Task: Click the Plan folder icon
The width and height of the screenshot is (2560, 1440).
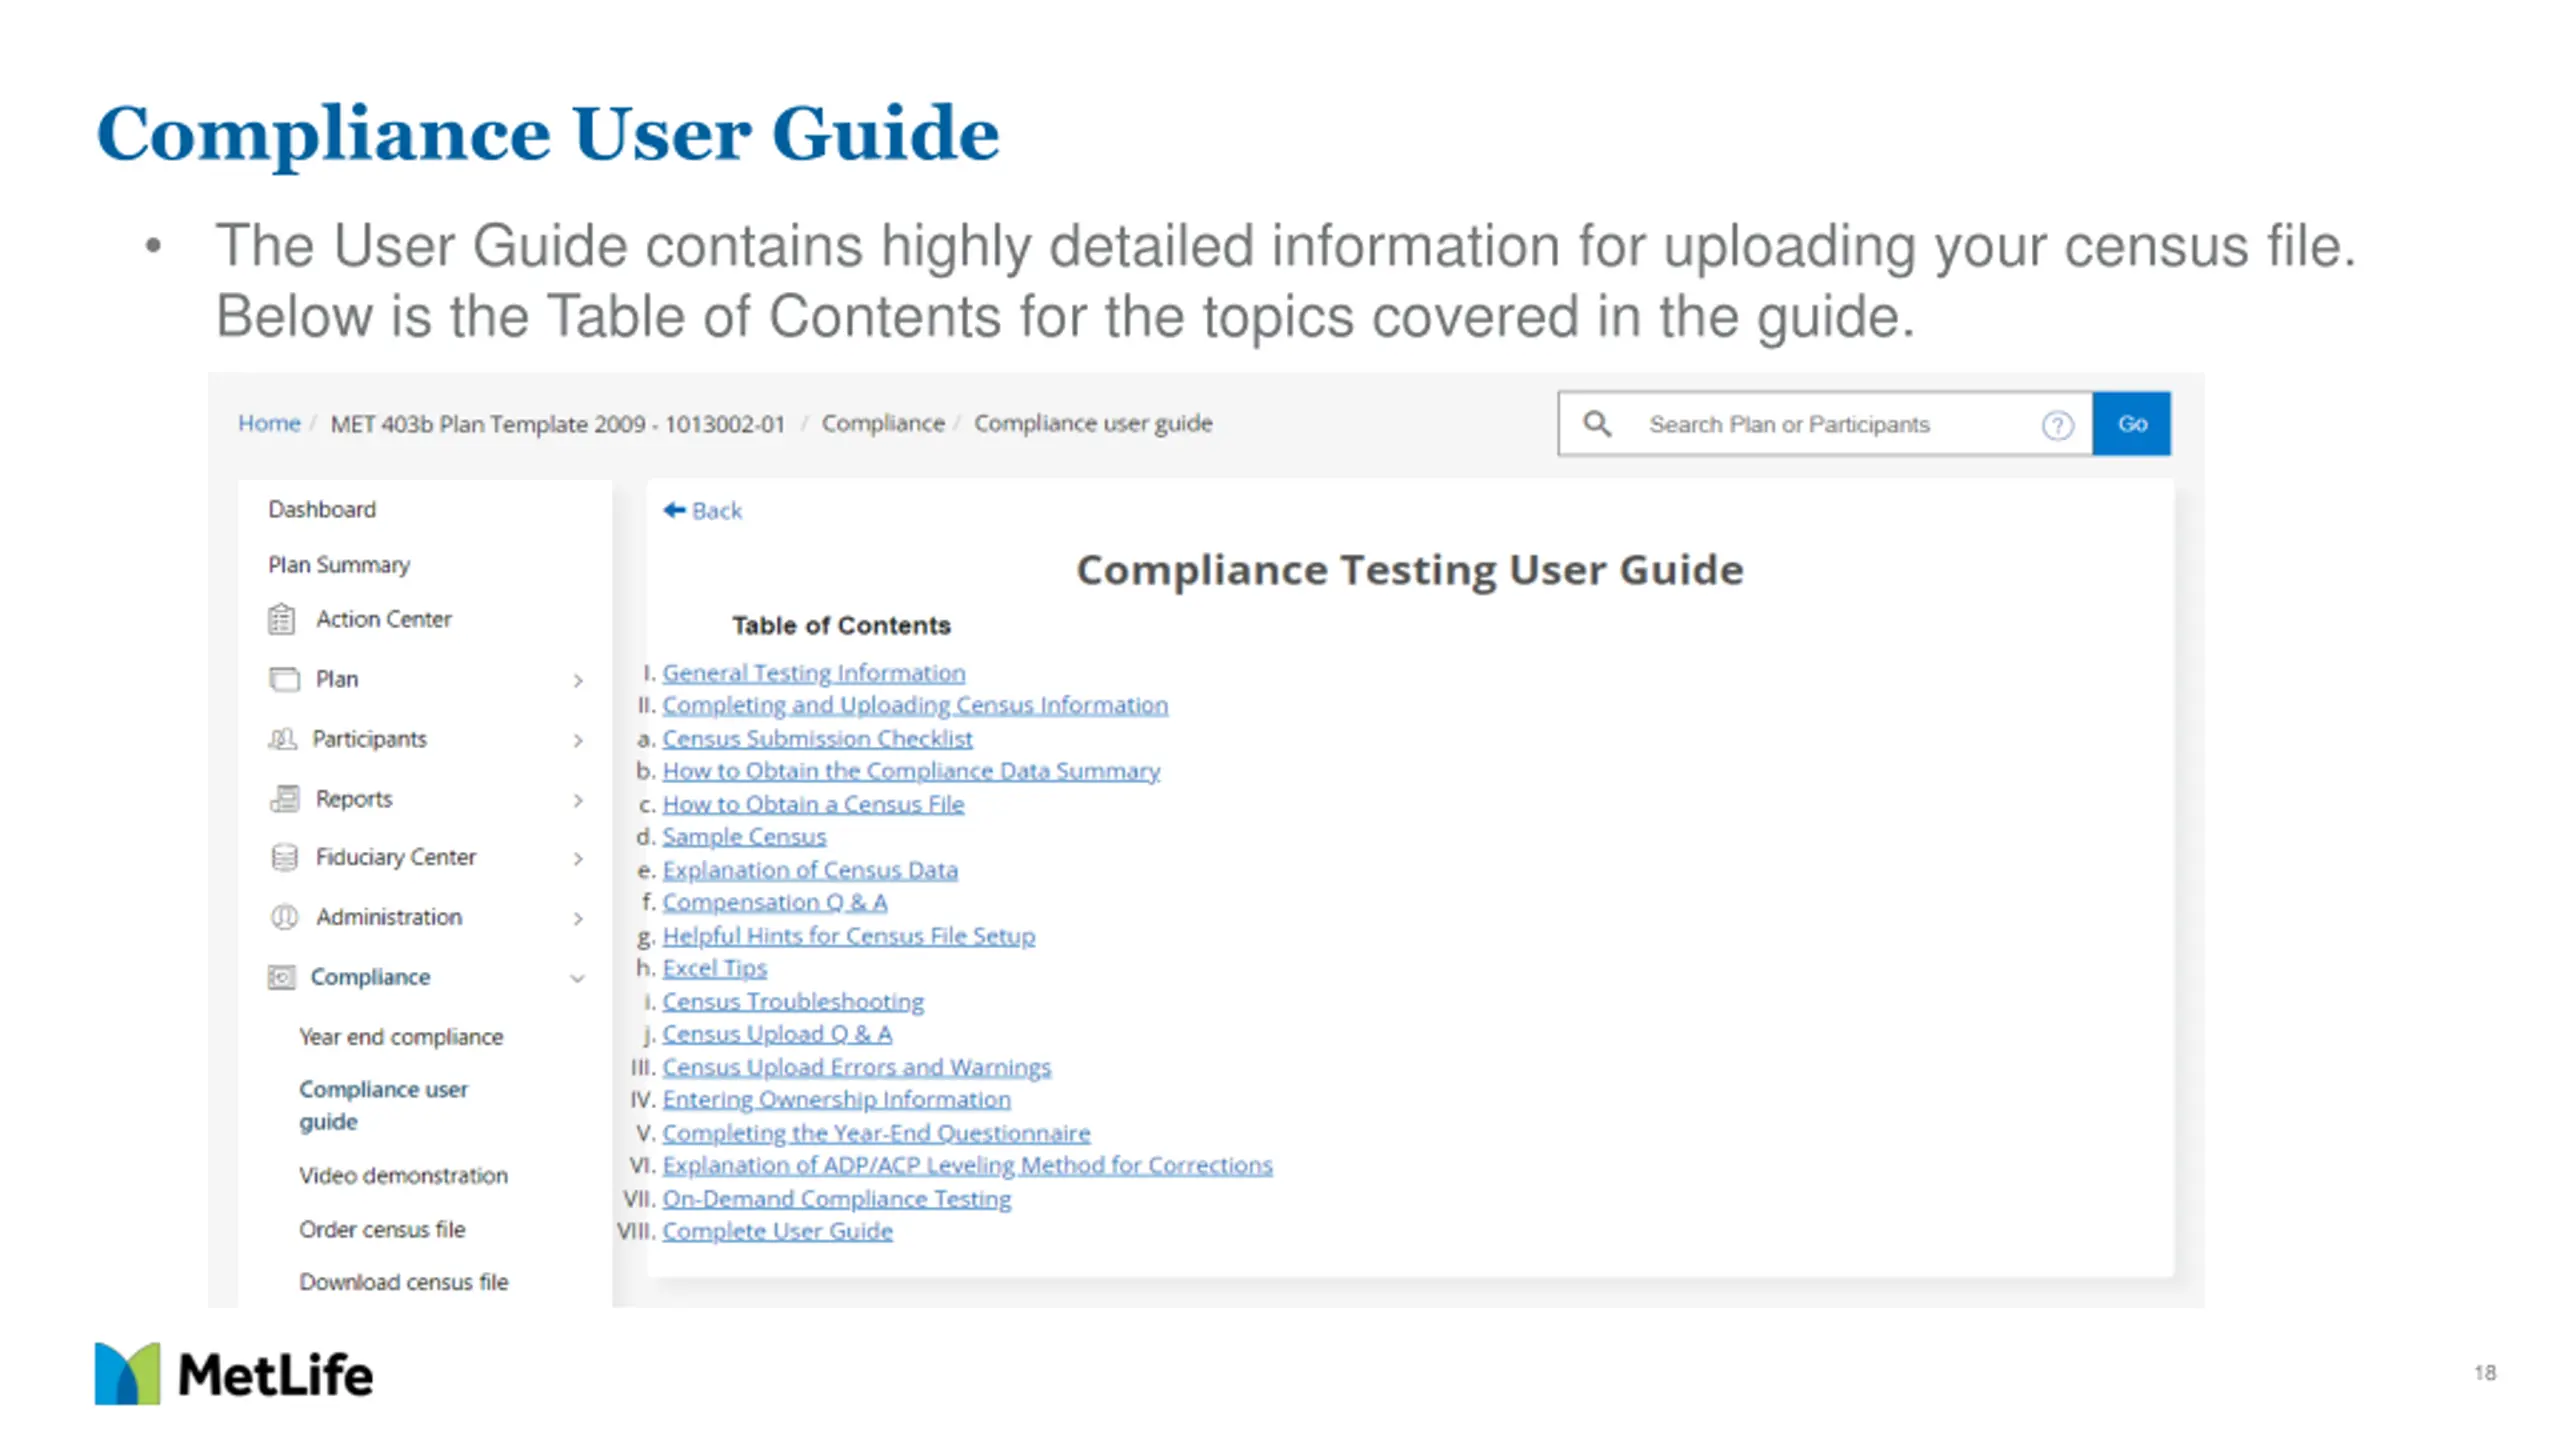Action: pyautogui.click(x=284, y=680)
